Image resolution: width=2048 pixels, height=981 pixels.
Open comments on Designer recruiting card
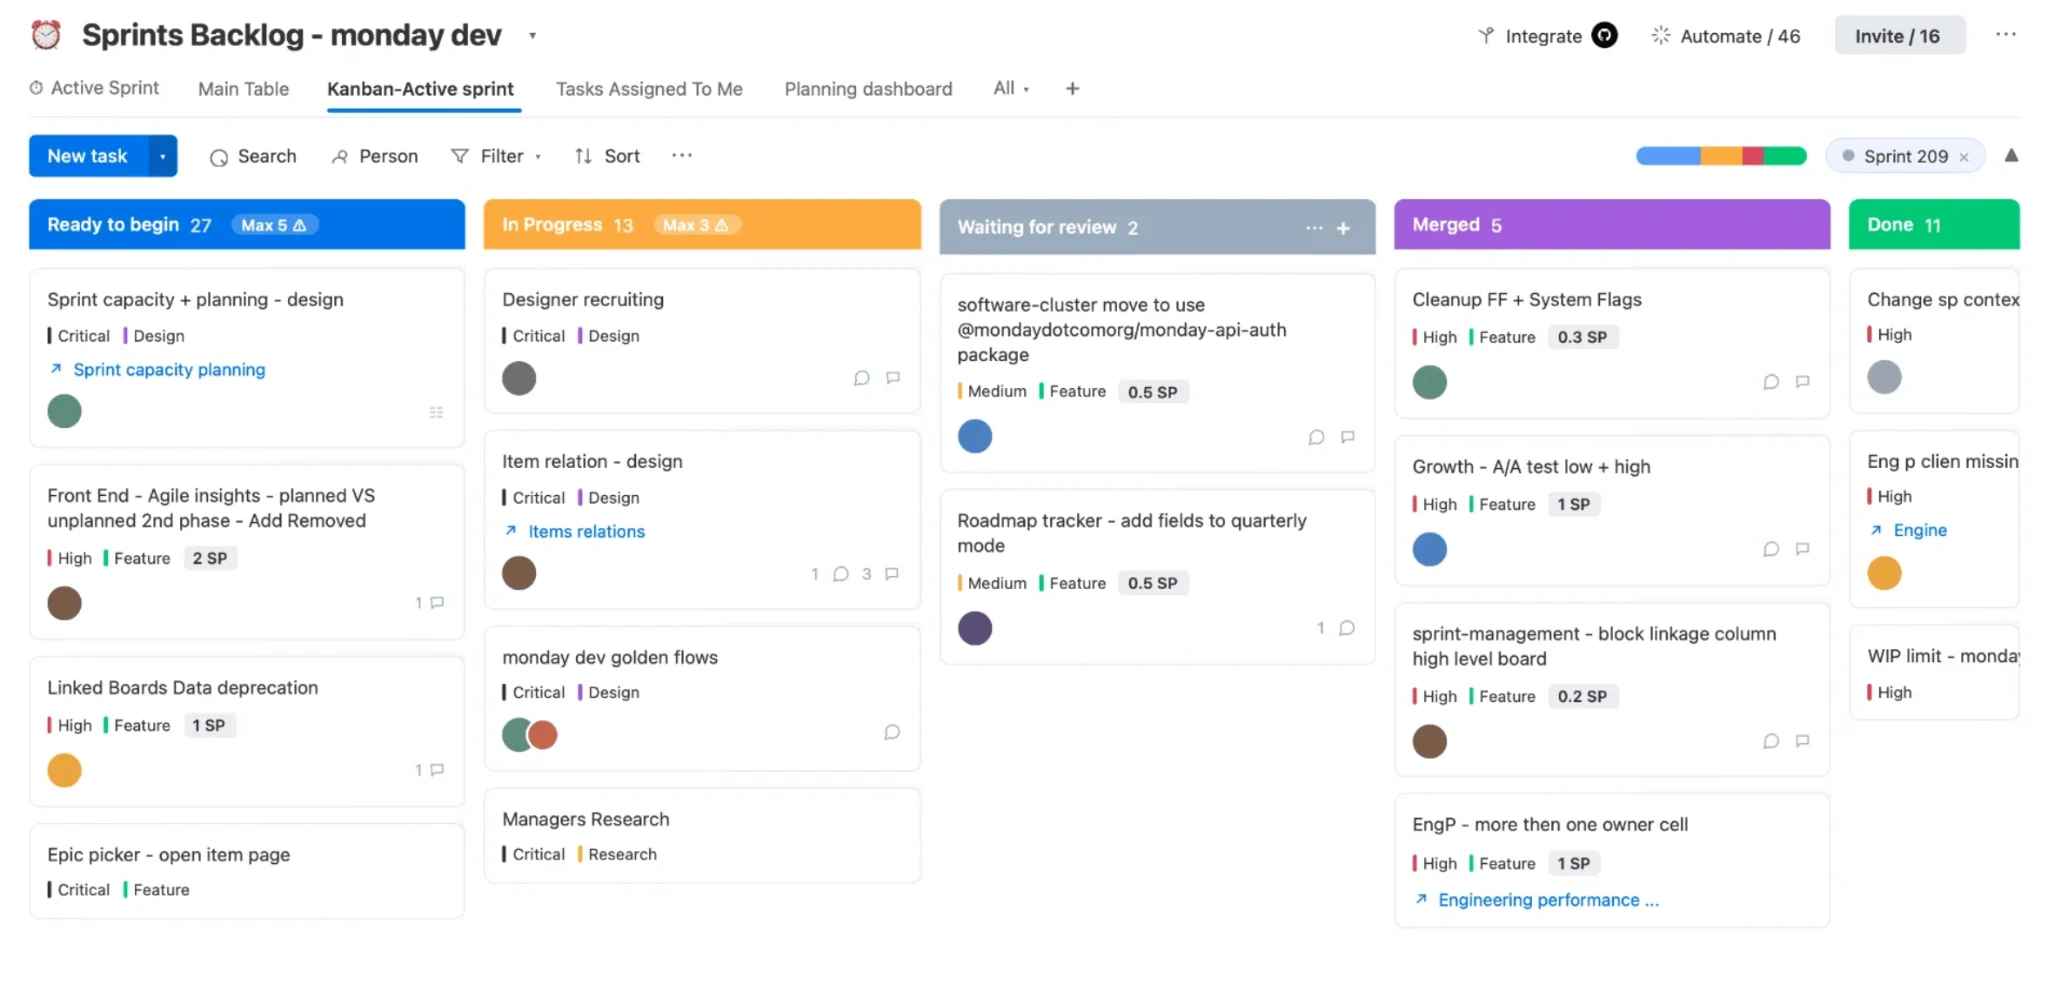pyautogui.click(x=861, y=378)
